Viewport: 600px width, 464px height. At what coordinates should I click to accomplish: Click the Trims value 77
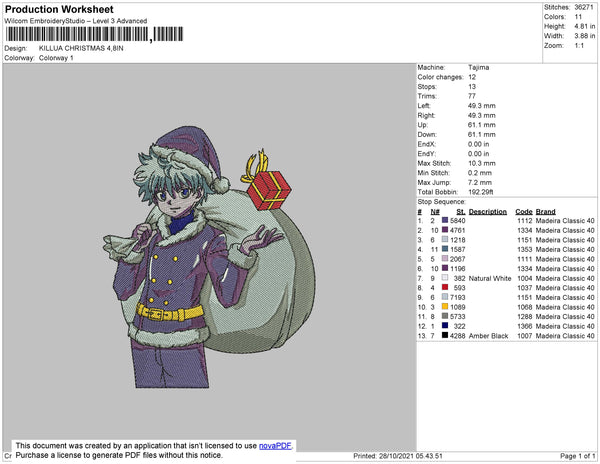click(471, 96)
